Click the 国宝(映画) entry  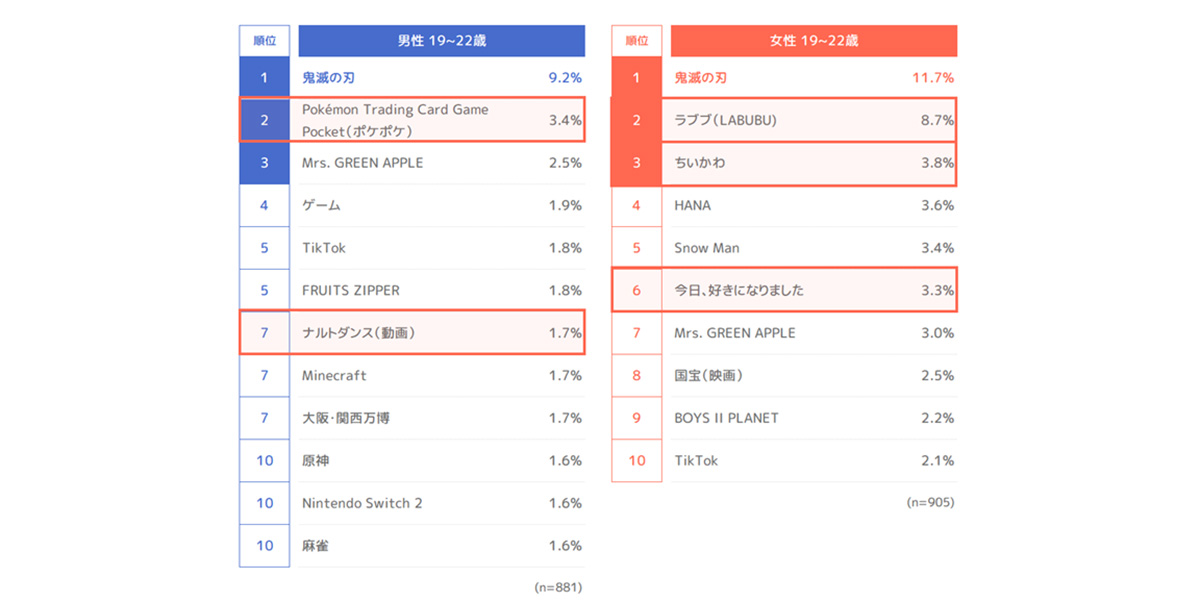pyautogui.click(x=708, y=376)
